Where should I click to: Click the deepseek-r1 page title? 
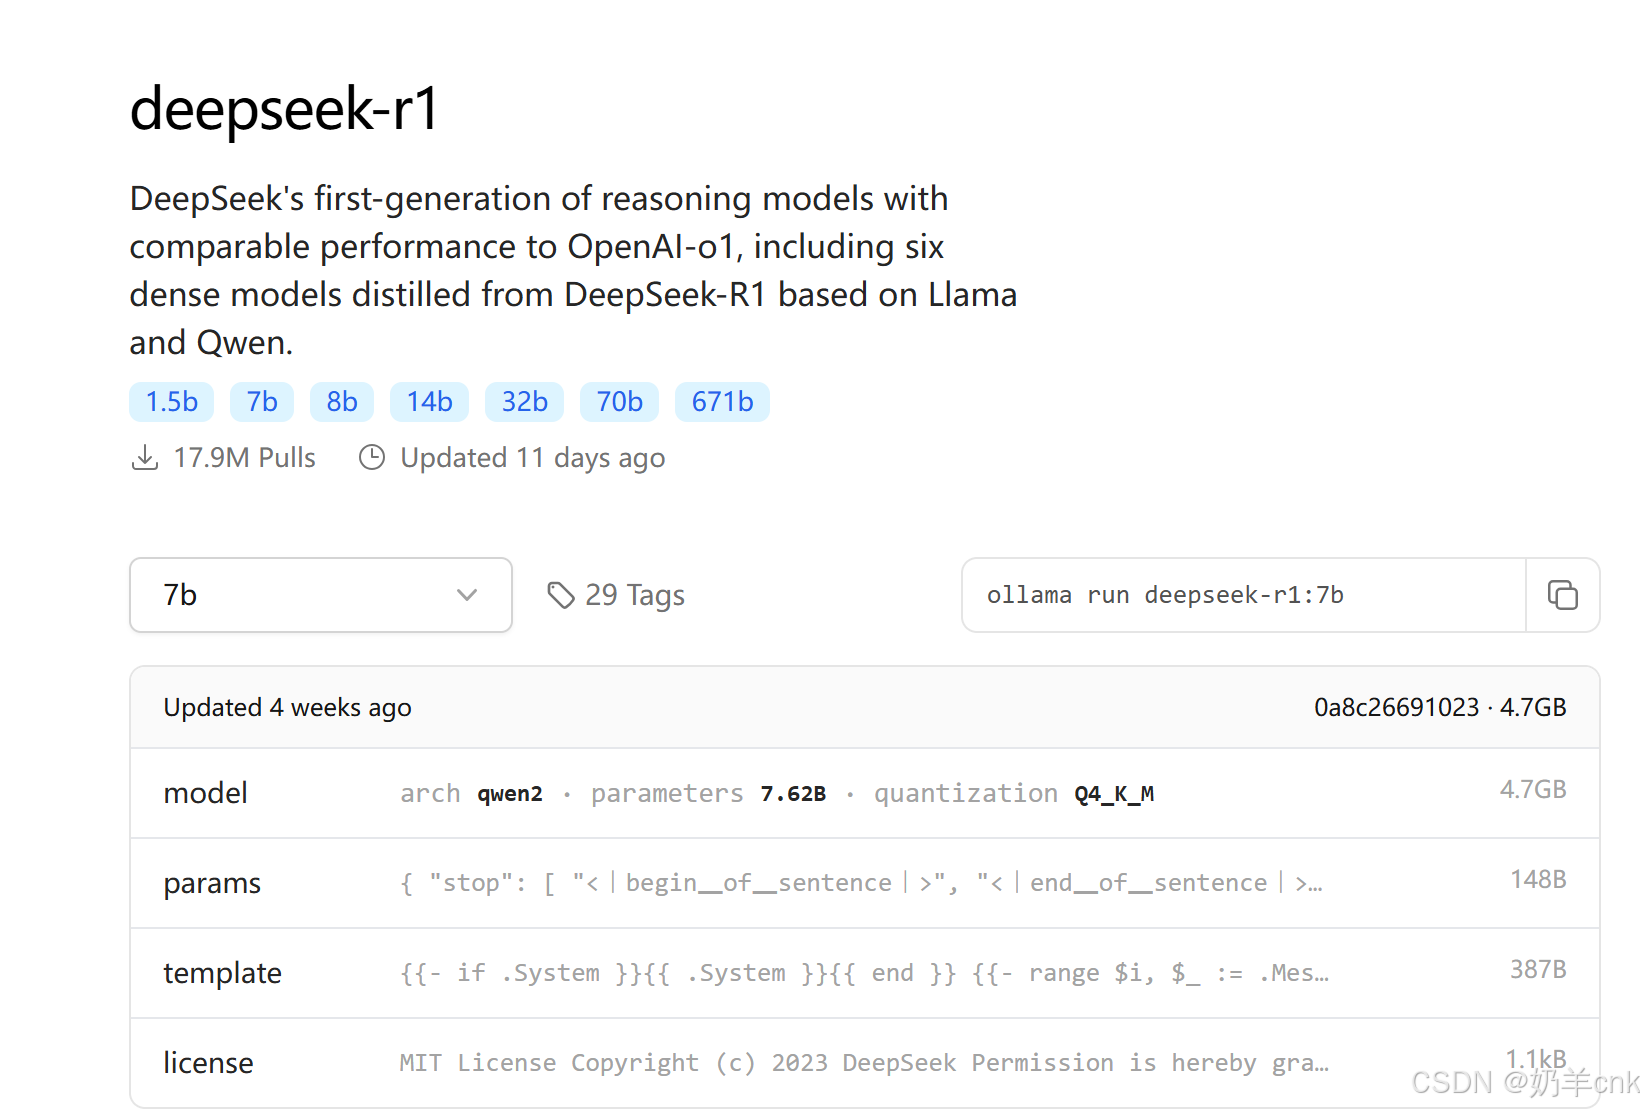(x=285, y=108)
